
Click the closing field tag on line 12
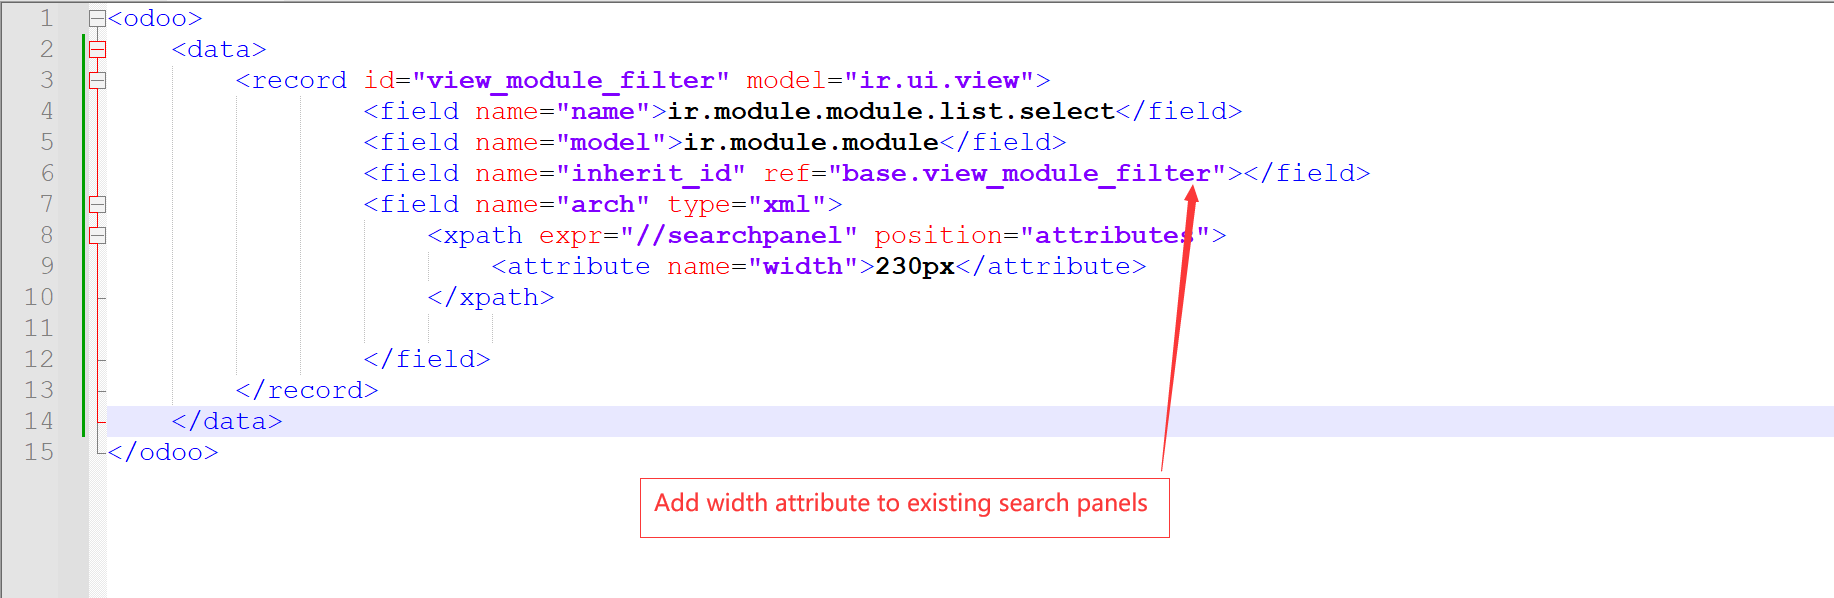pos(427,359)
